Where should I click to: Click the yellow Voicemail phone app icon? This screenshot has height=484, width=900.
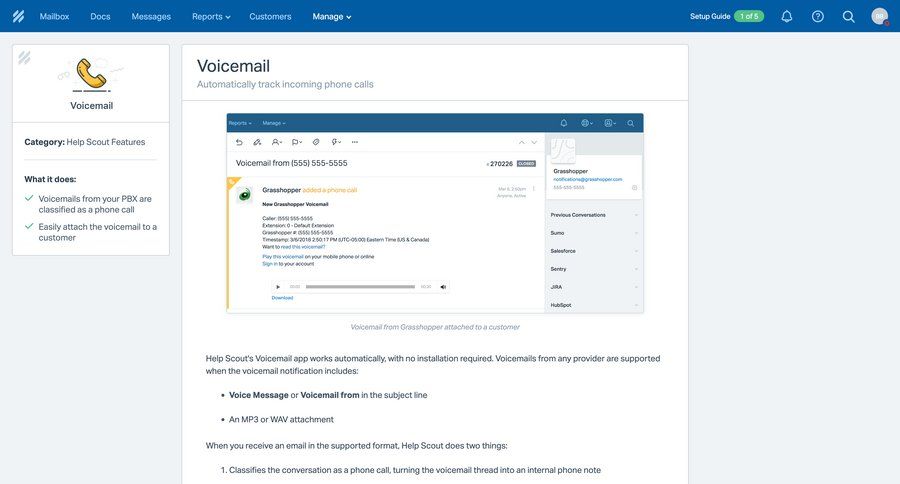click(x=91, y=75)
